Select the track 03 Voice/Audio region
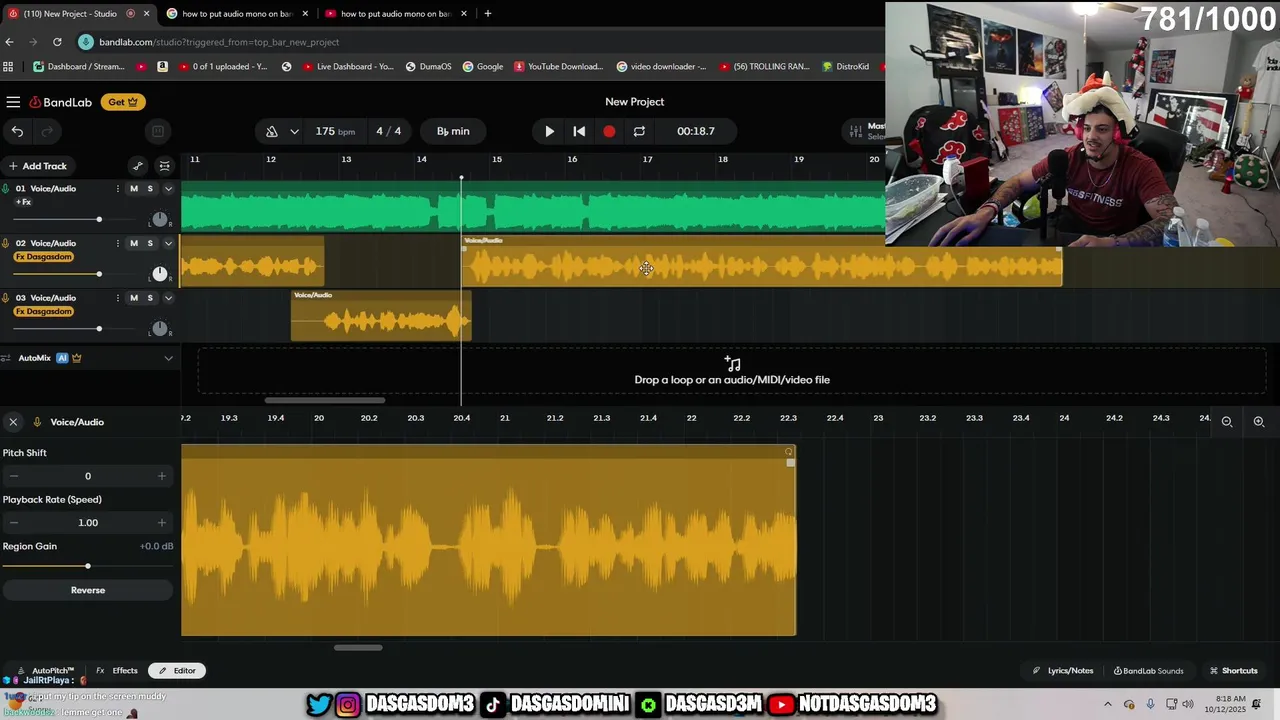1280x720 pixels. [x=381, y=317]
